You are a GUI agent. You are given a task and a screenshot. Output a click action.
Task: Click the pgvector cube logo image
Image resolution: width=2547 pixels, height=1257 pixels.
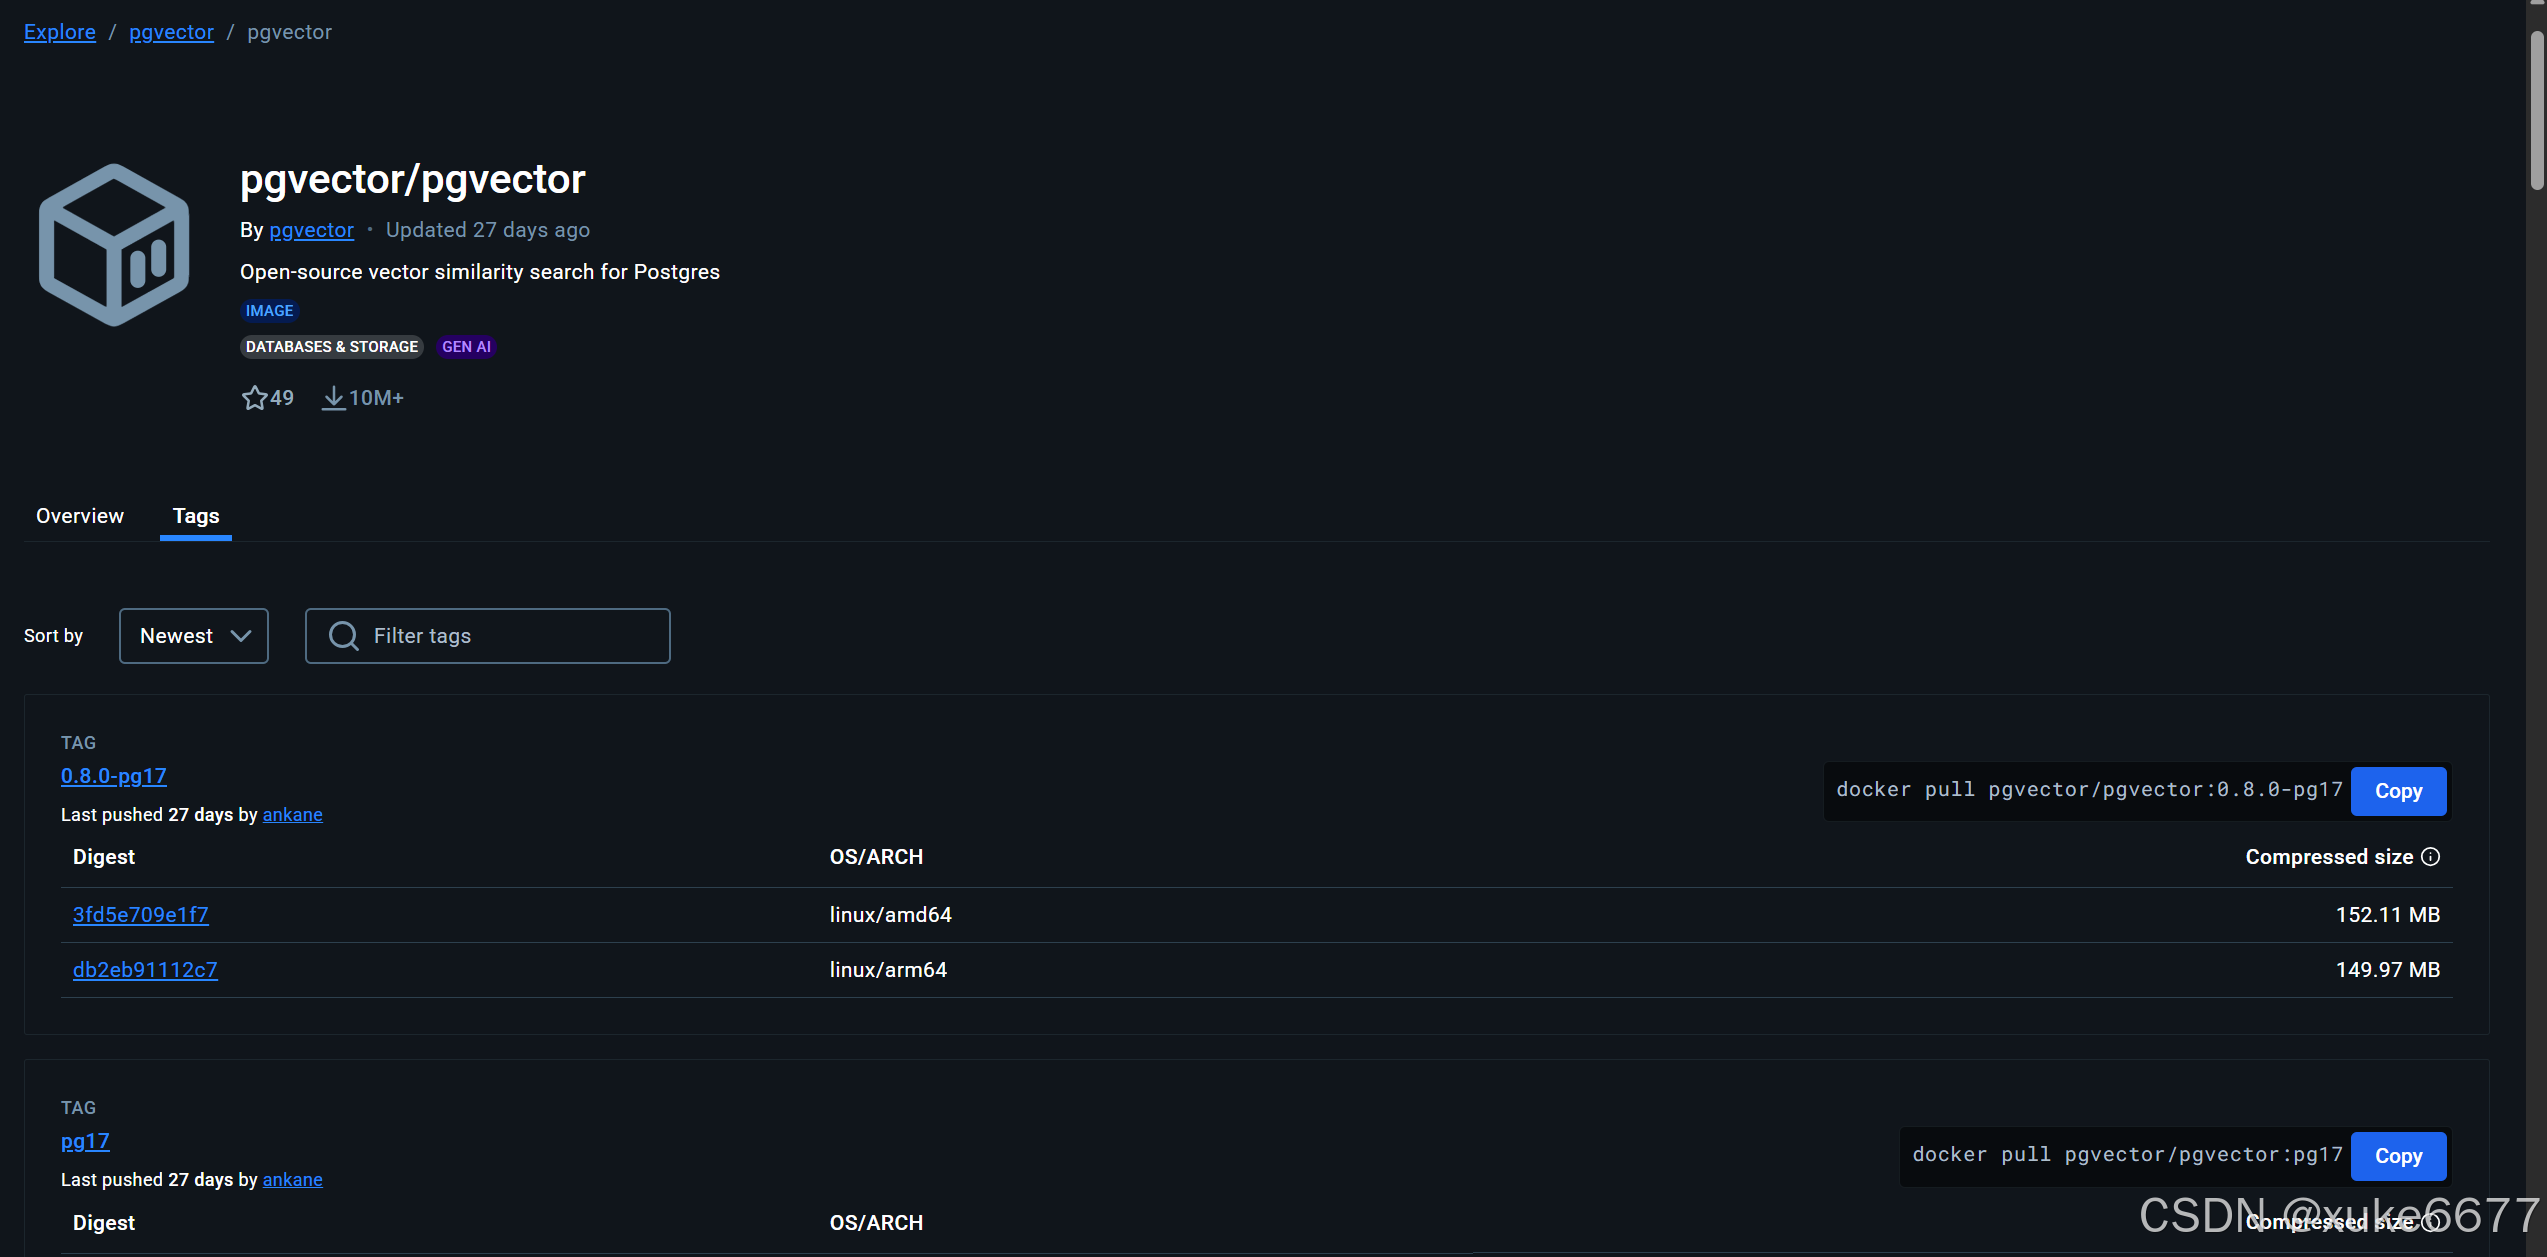[114, 245]
